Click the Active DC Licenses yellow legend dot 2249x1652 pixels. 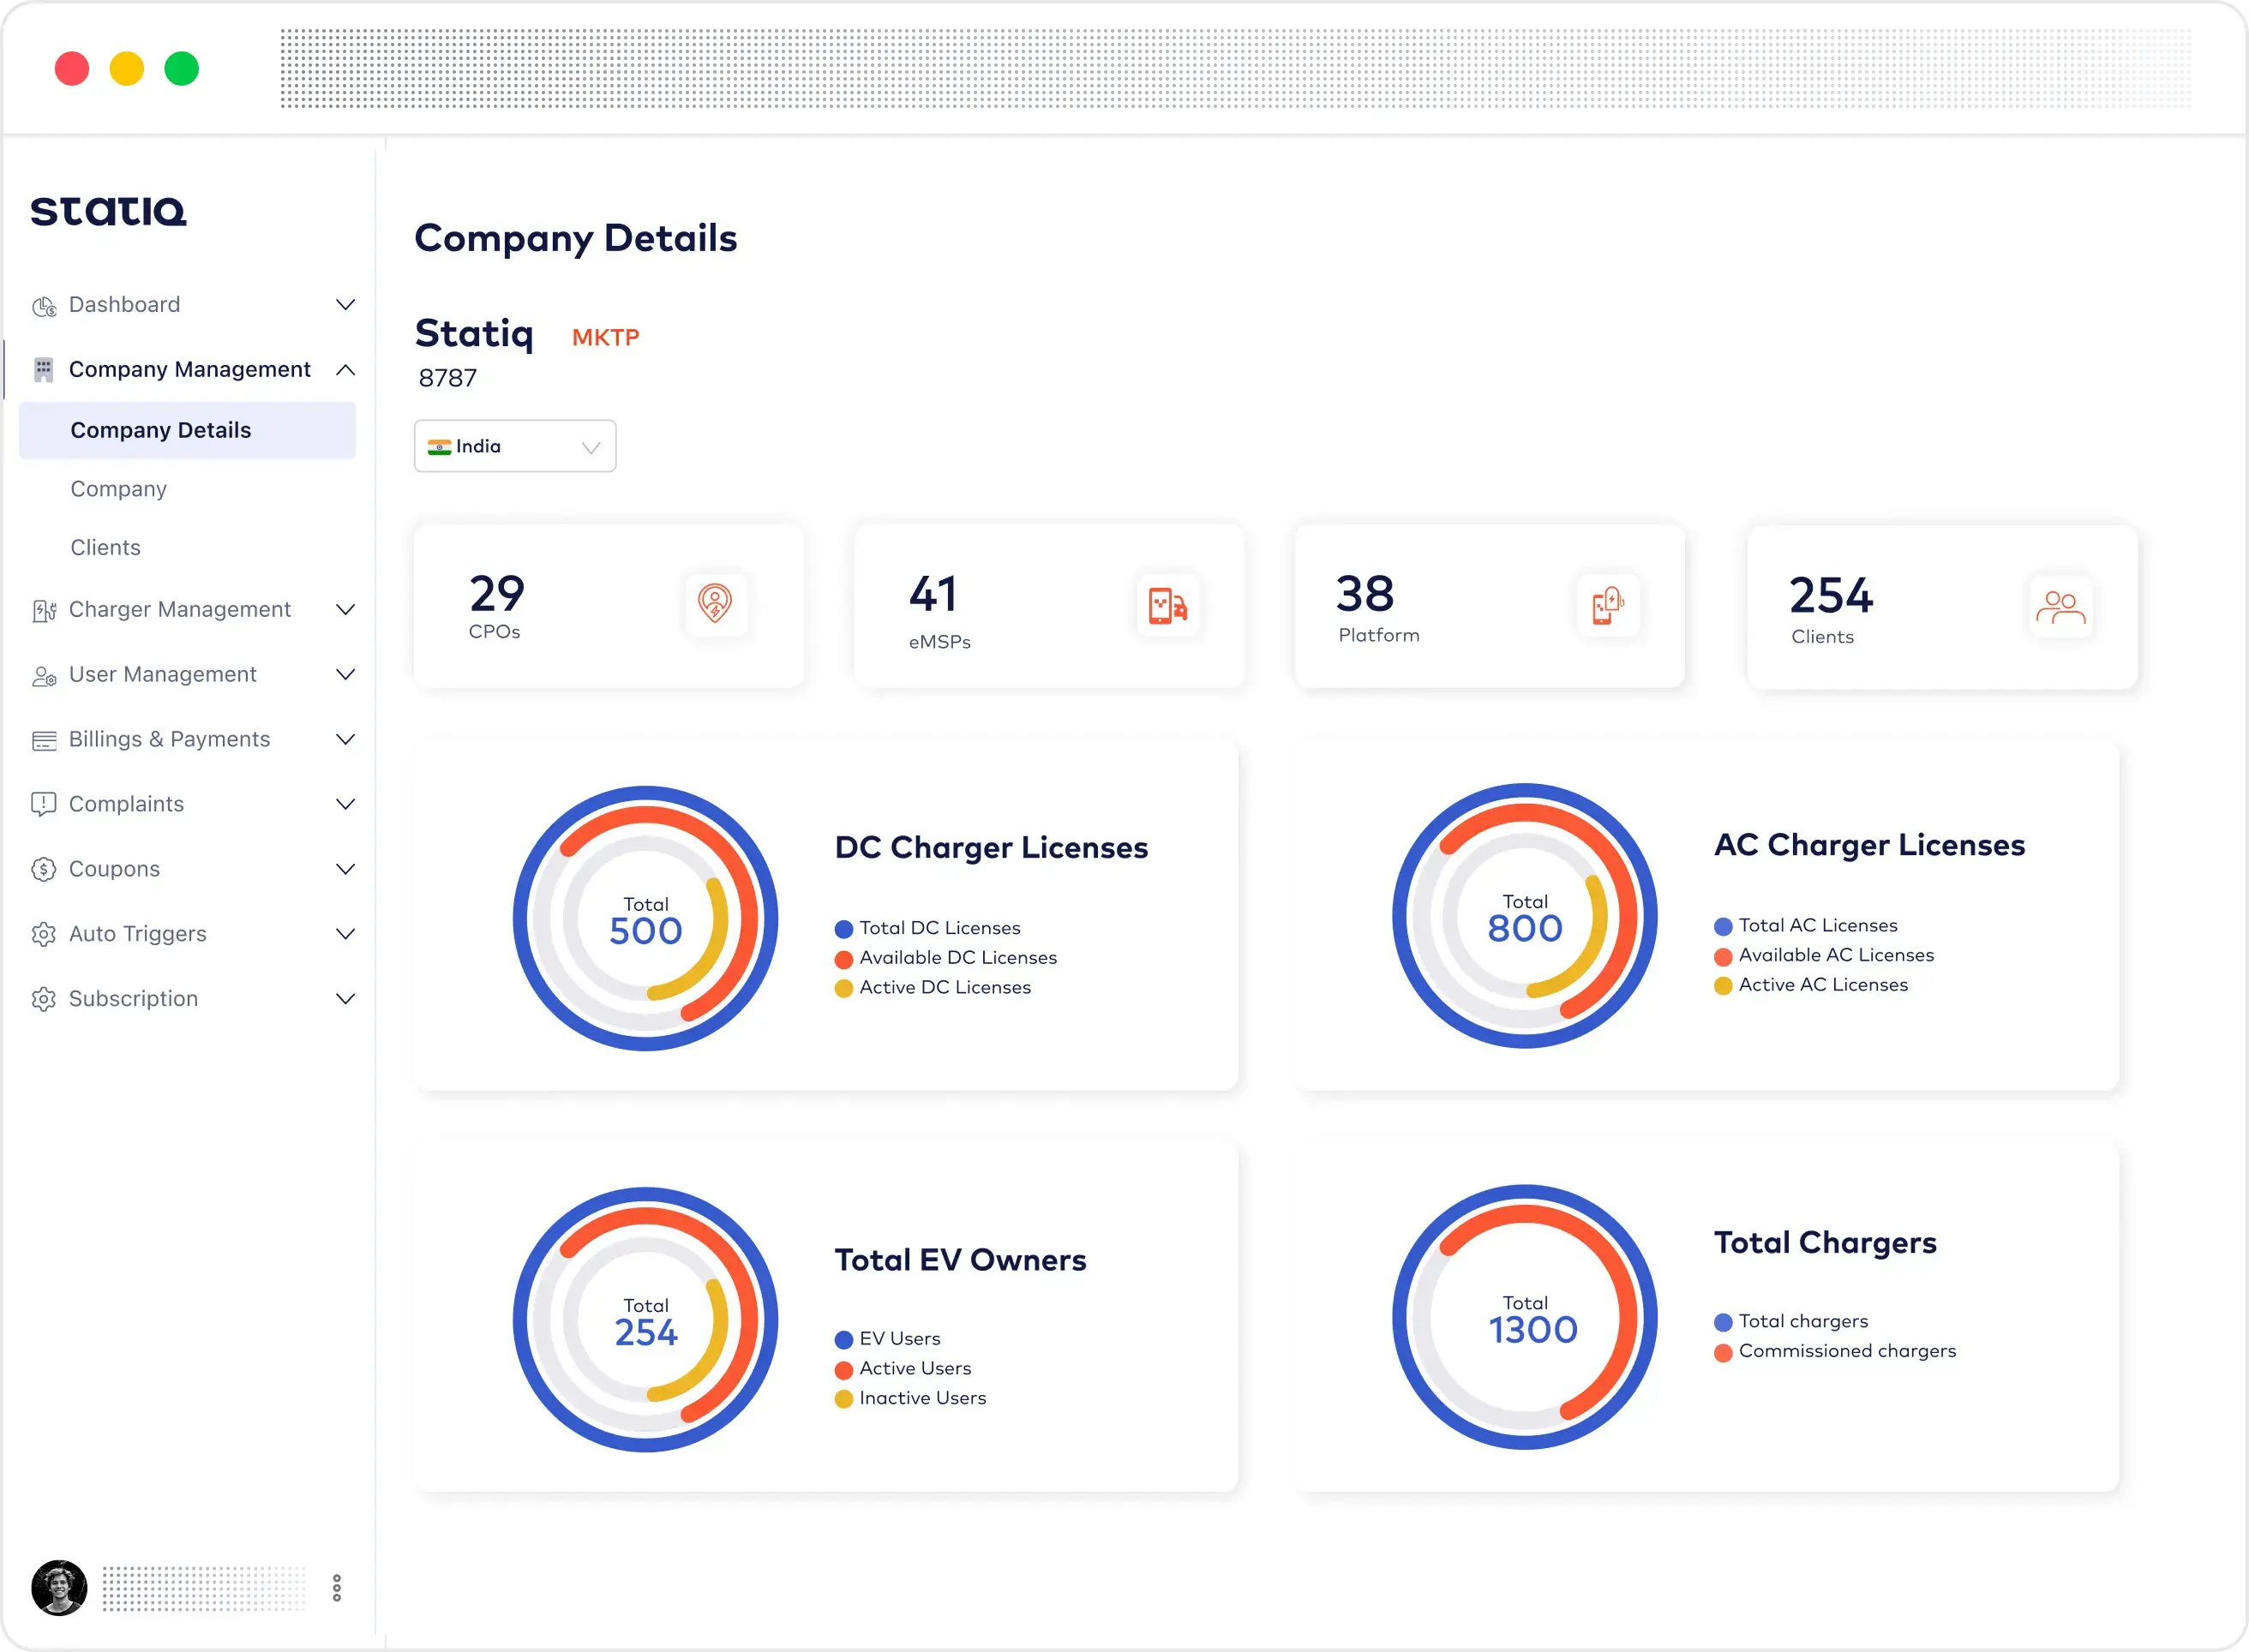click(844, 989)
